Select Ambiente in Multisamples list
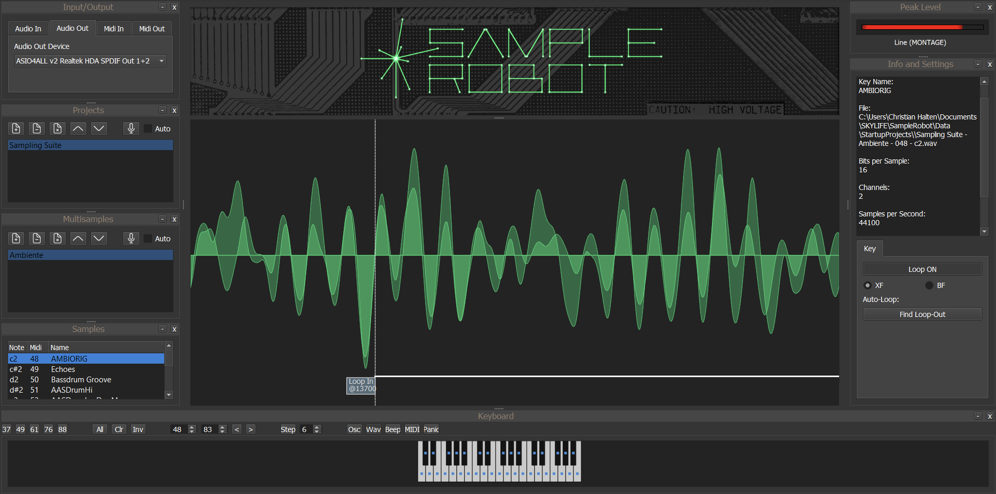 (90, 255)
